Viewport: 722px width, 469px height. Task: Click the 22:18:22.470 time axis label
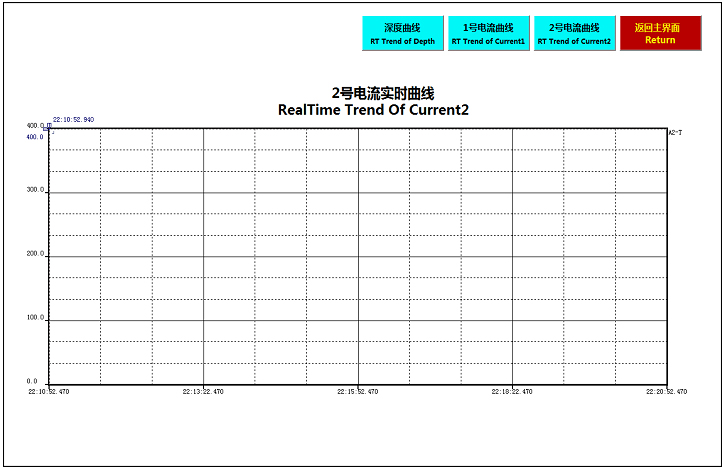click(512, 392)
